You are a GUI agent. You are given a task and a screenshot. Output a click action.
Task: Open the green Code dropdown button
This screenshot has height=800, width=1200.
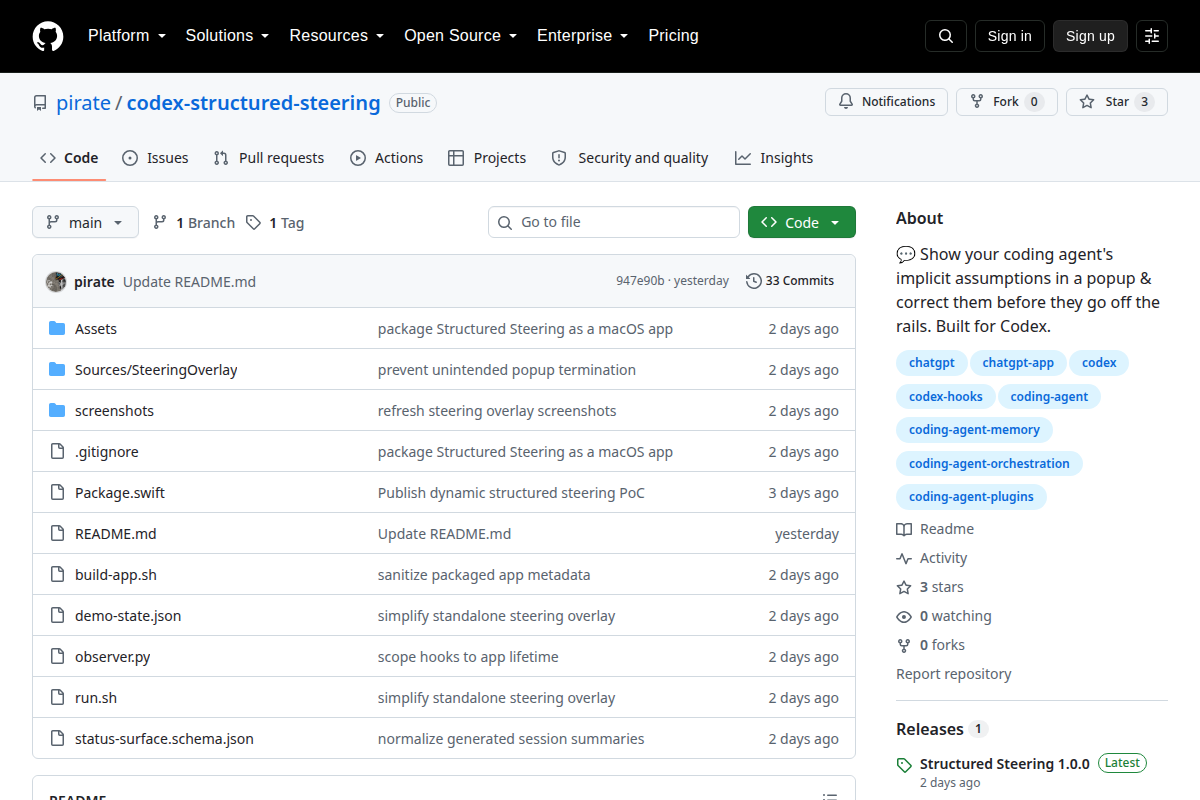pos(802,222)
